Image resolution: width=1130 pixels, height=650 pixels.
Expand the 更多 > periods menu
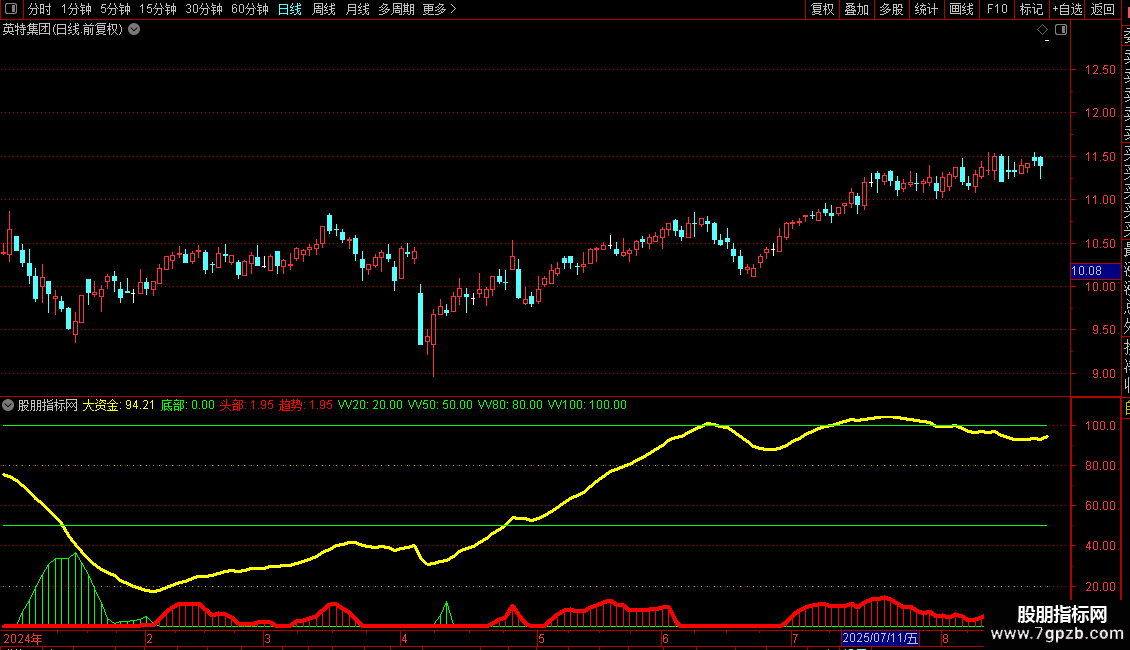pyautogui.click(x=439, y=9)
